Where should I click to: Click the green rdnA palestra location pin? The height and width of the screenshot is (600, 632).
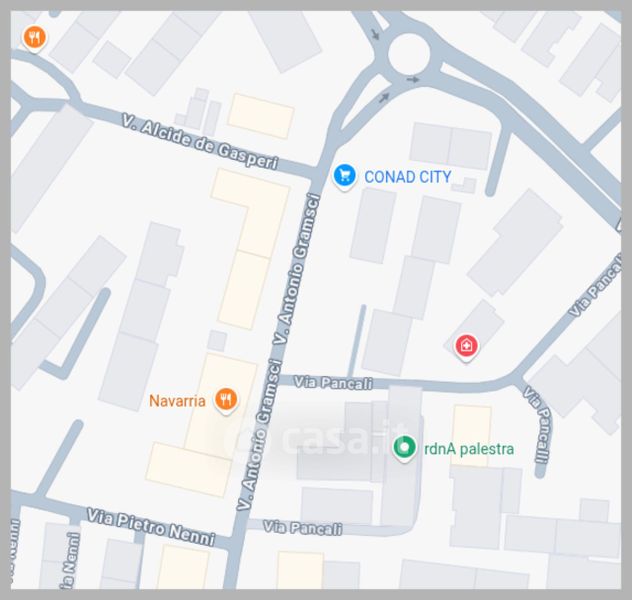click(x=404, y=448)
